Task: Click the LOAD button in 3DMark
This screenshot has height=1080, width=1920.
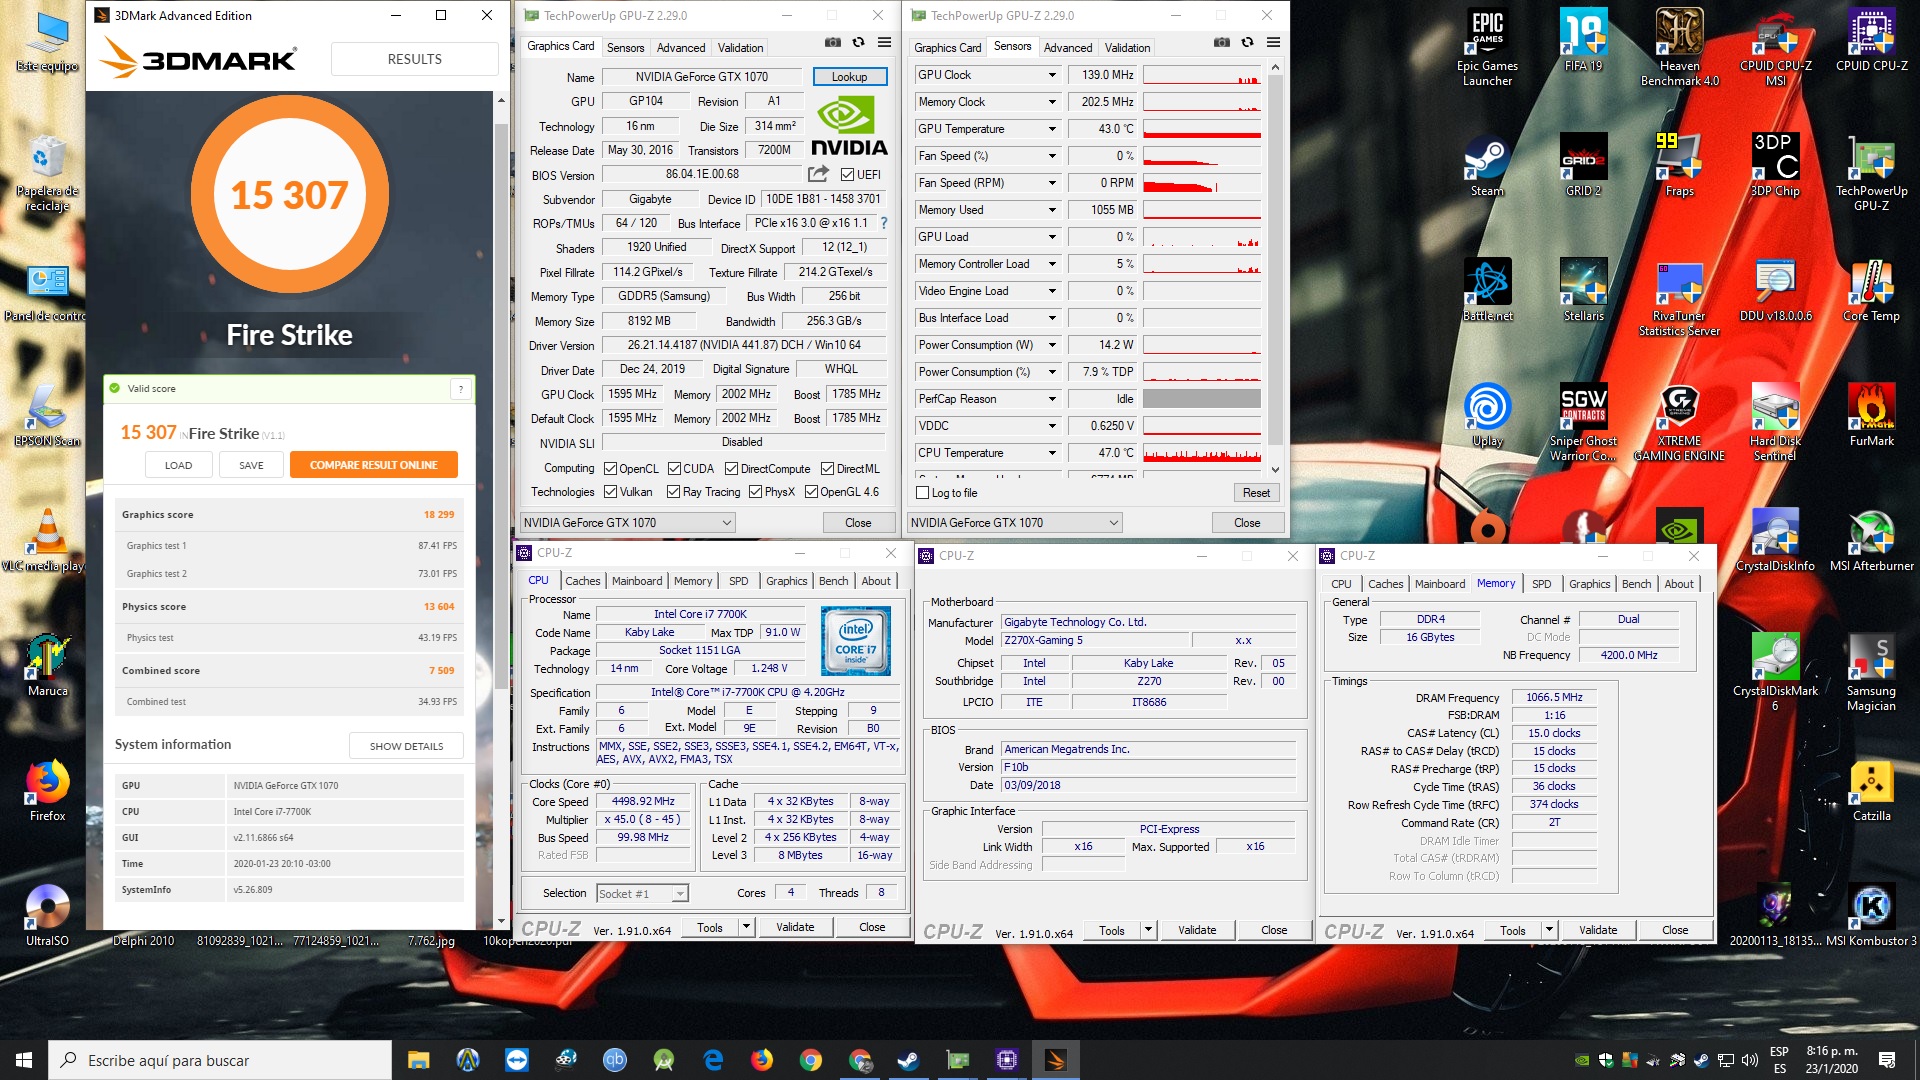Action: [178, 465]
